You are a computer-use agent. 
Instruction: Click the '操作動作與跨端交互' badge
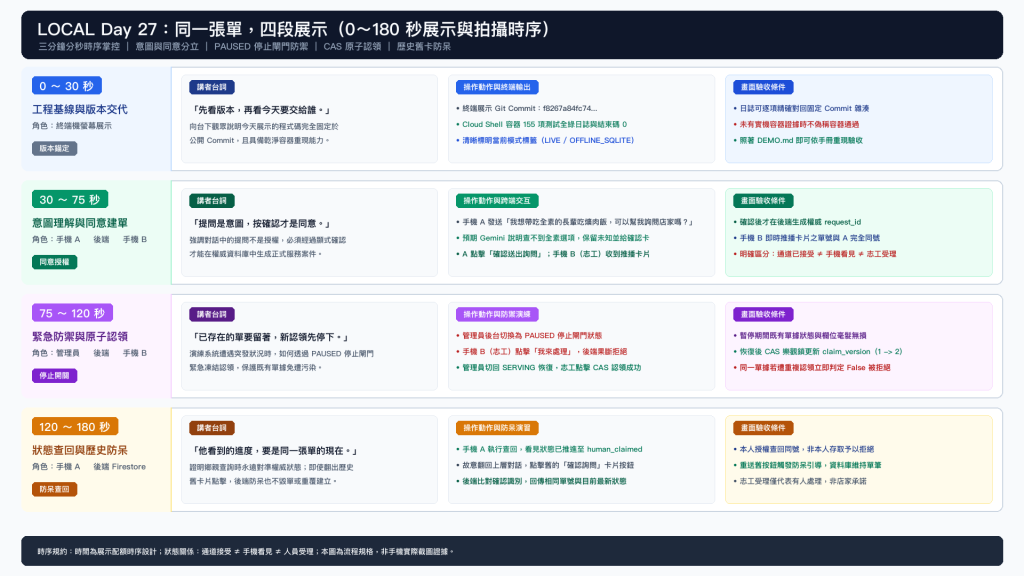click(497, 200)
